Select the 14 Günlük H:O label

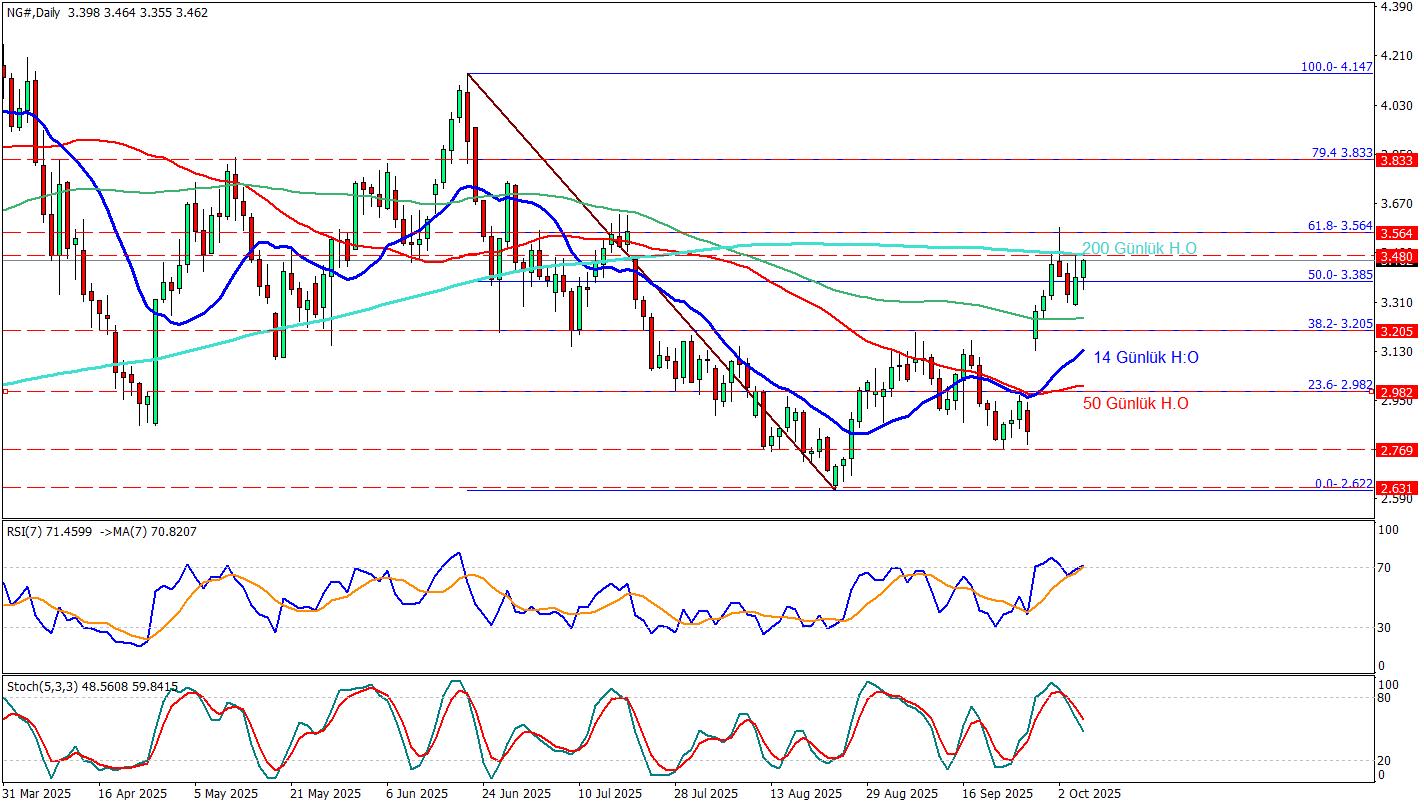(1146, 357)
